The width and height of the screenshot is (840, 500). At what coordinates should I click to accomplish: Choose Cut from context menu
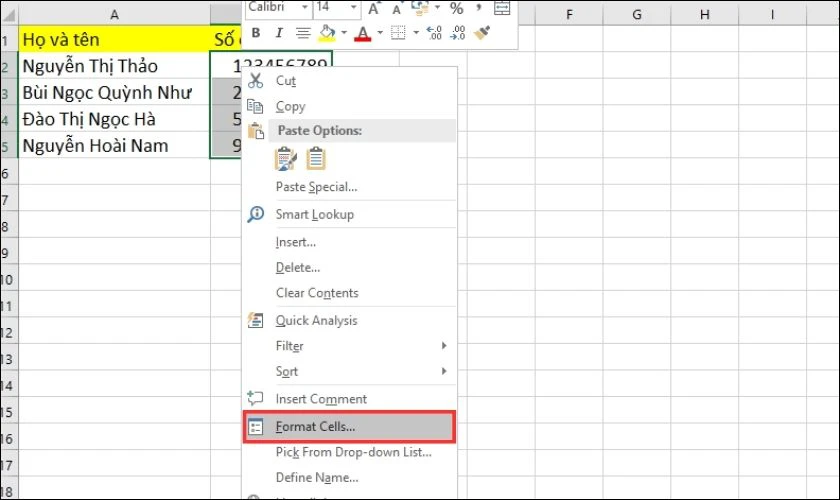coord(350,80)
